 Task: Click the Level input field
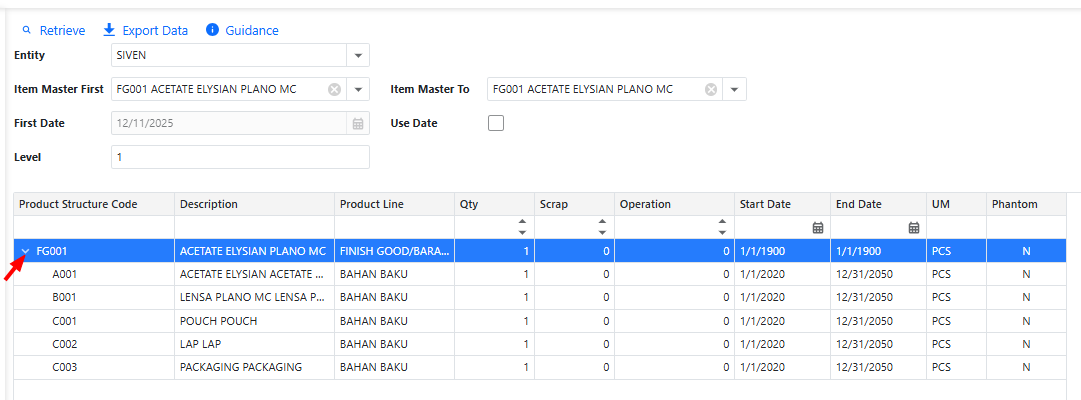coord(240,157)
